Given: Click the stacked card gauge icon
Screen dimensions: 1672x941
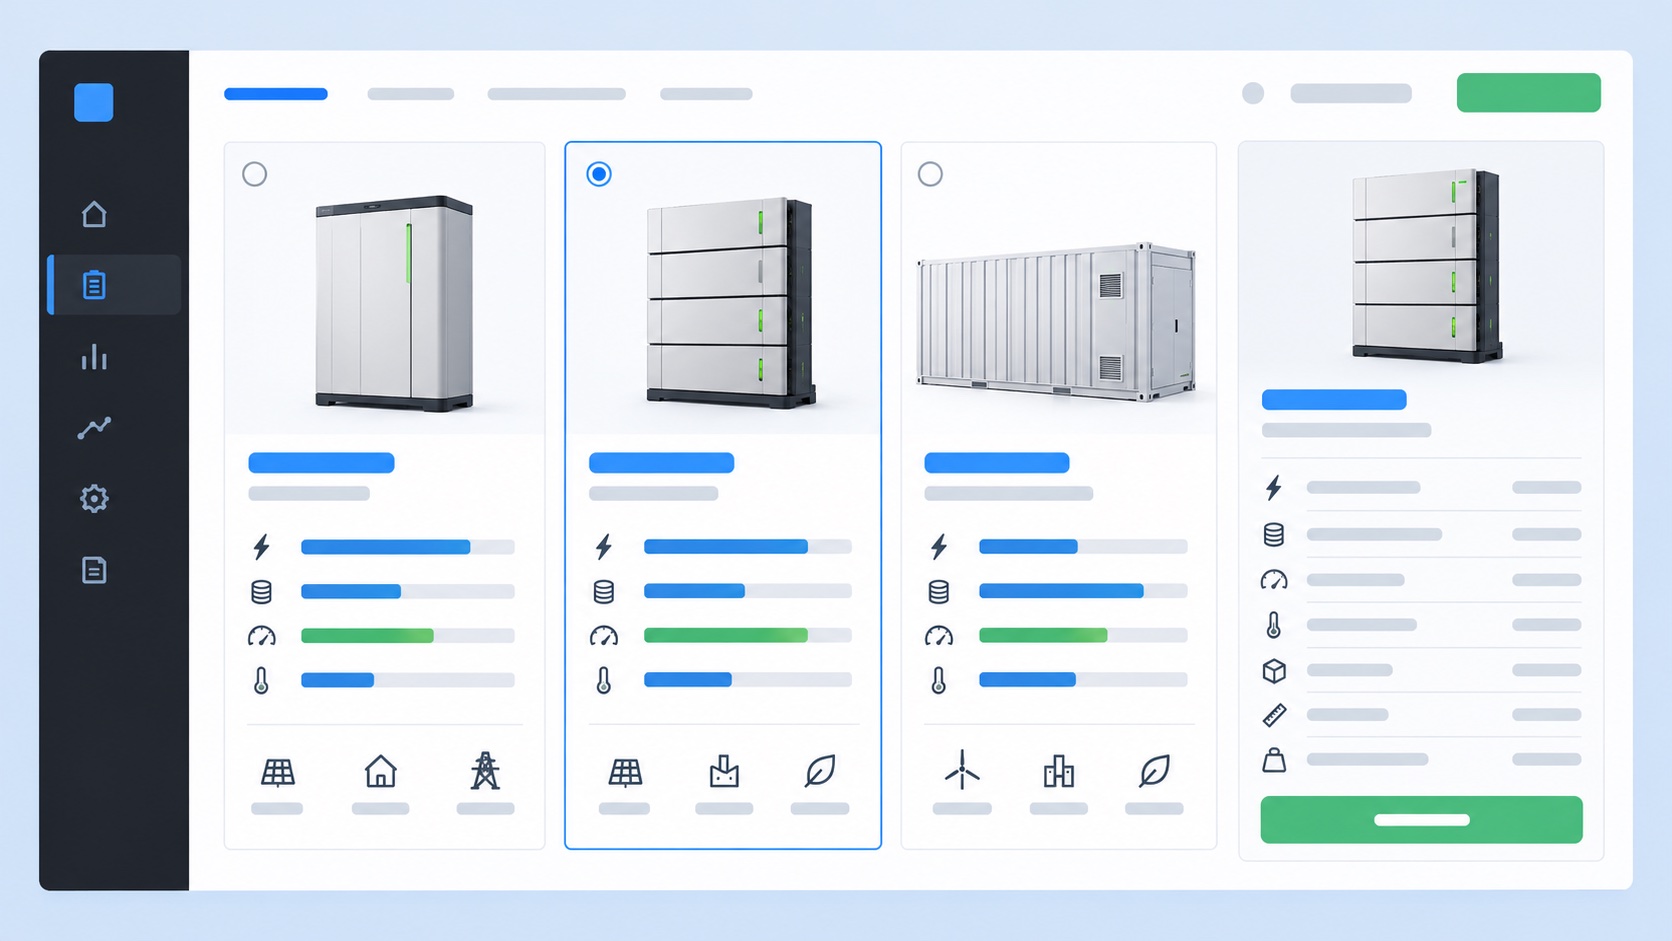Looking at the screenshot, I should pyautogui.click(x=603, y=636).
